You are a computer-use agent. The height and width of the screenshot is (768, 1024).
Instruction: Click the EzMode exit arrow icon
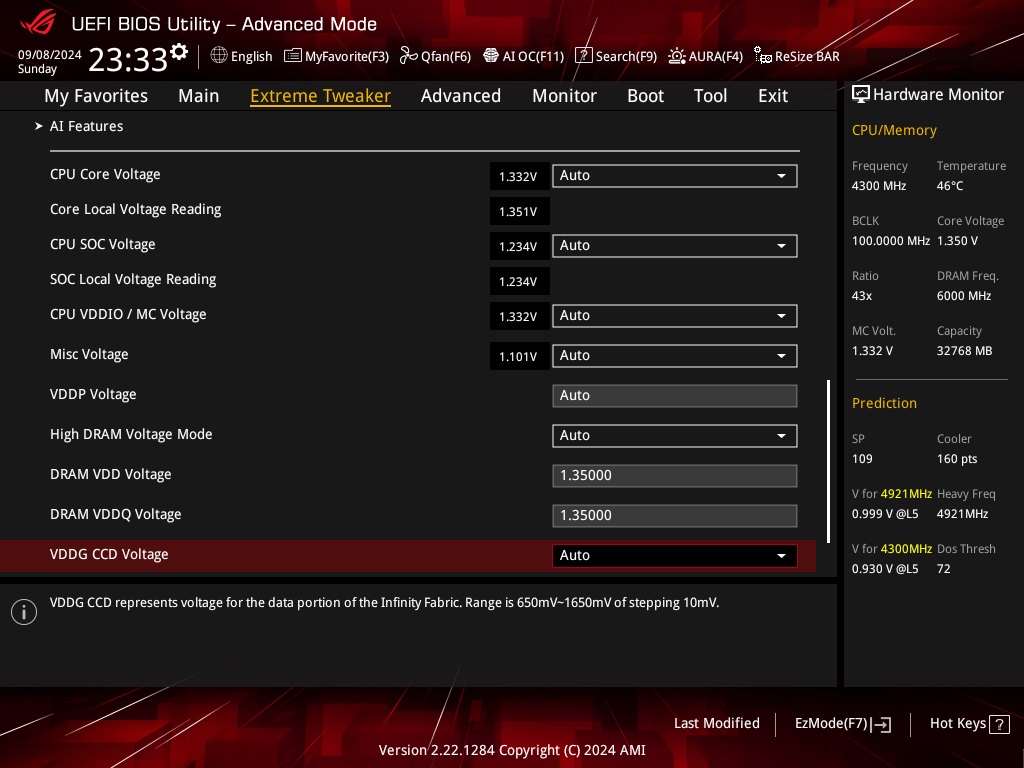click(882, 724)
